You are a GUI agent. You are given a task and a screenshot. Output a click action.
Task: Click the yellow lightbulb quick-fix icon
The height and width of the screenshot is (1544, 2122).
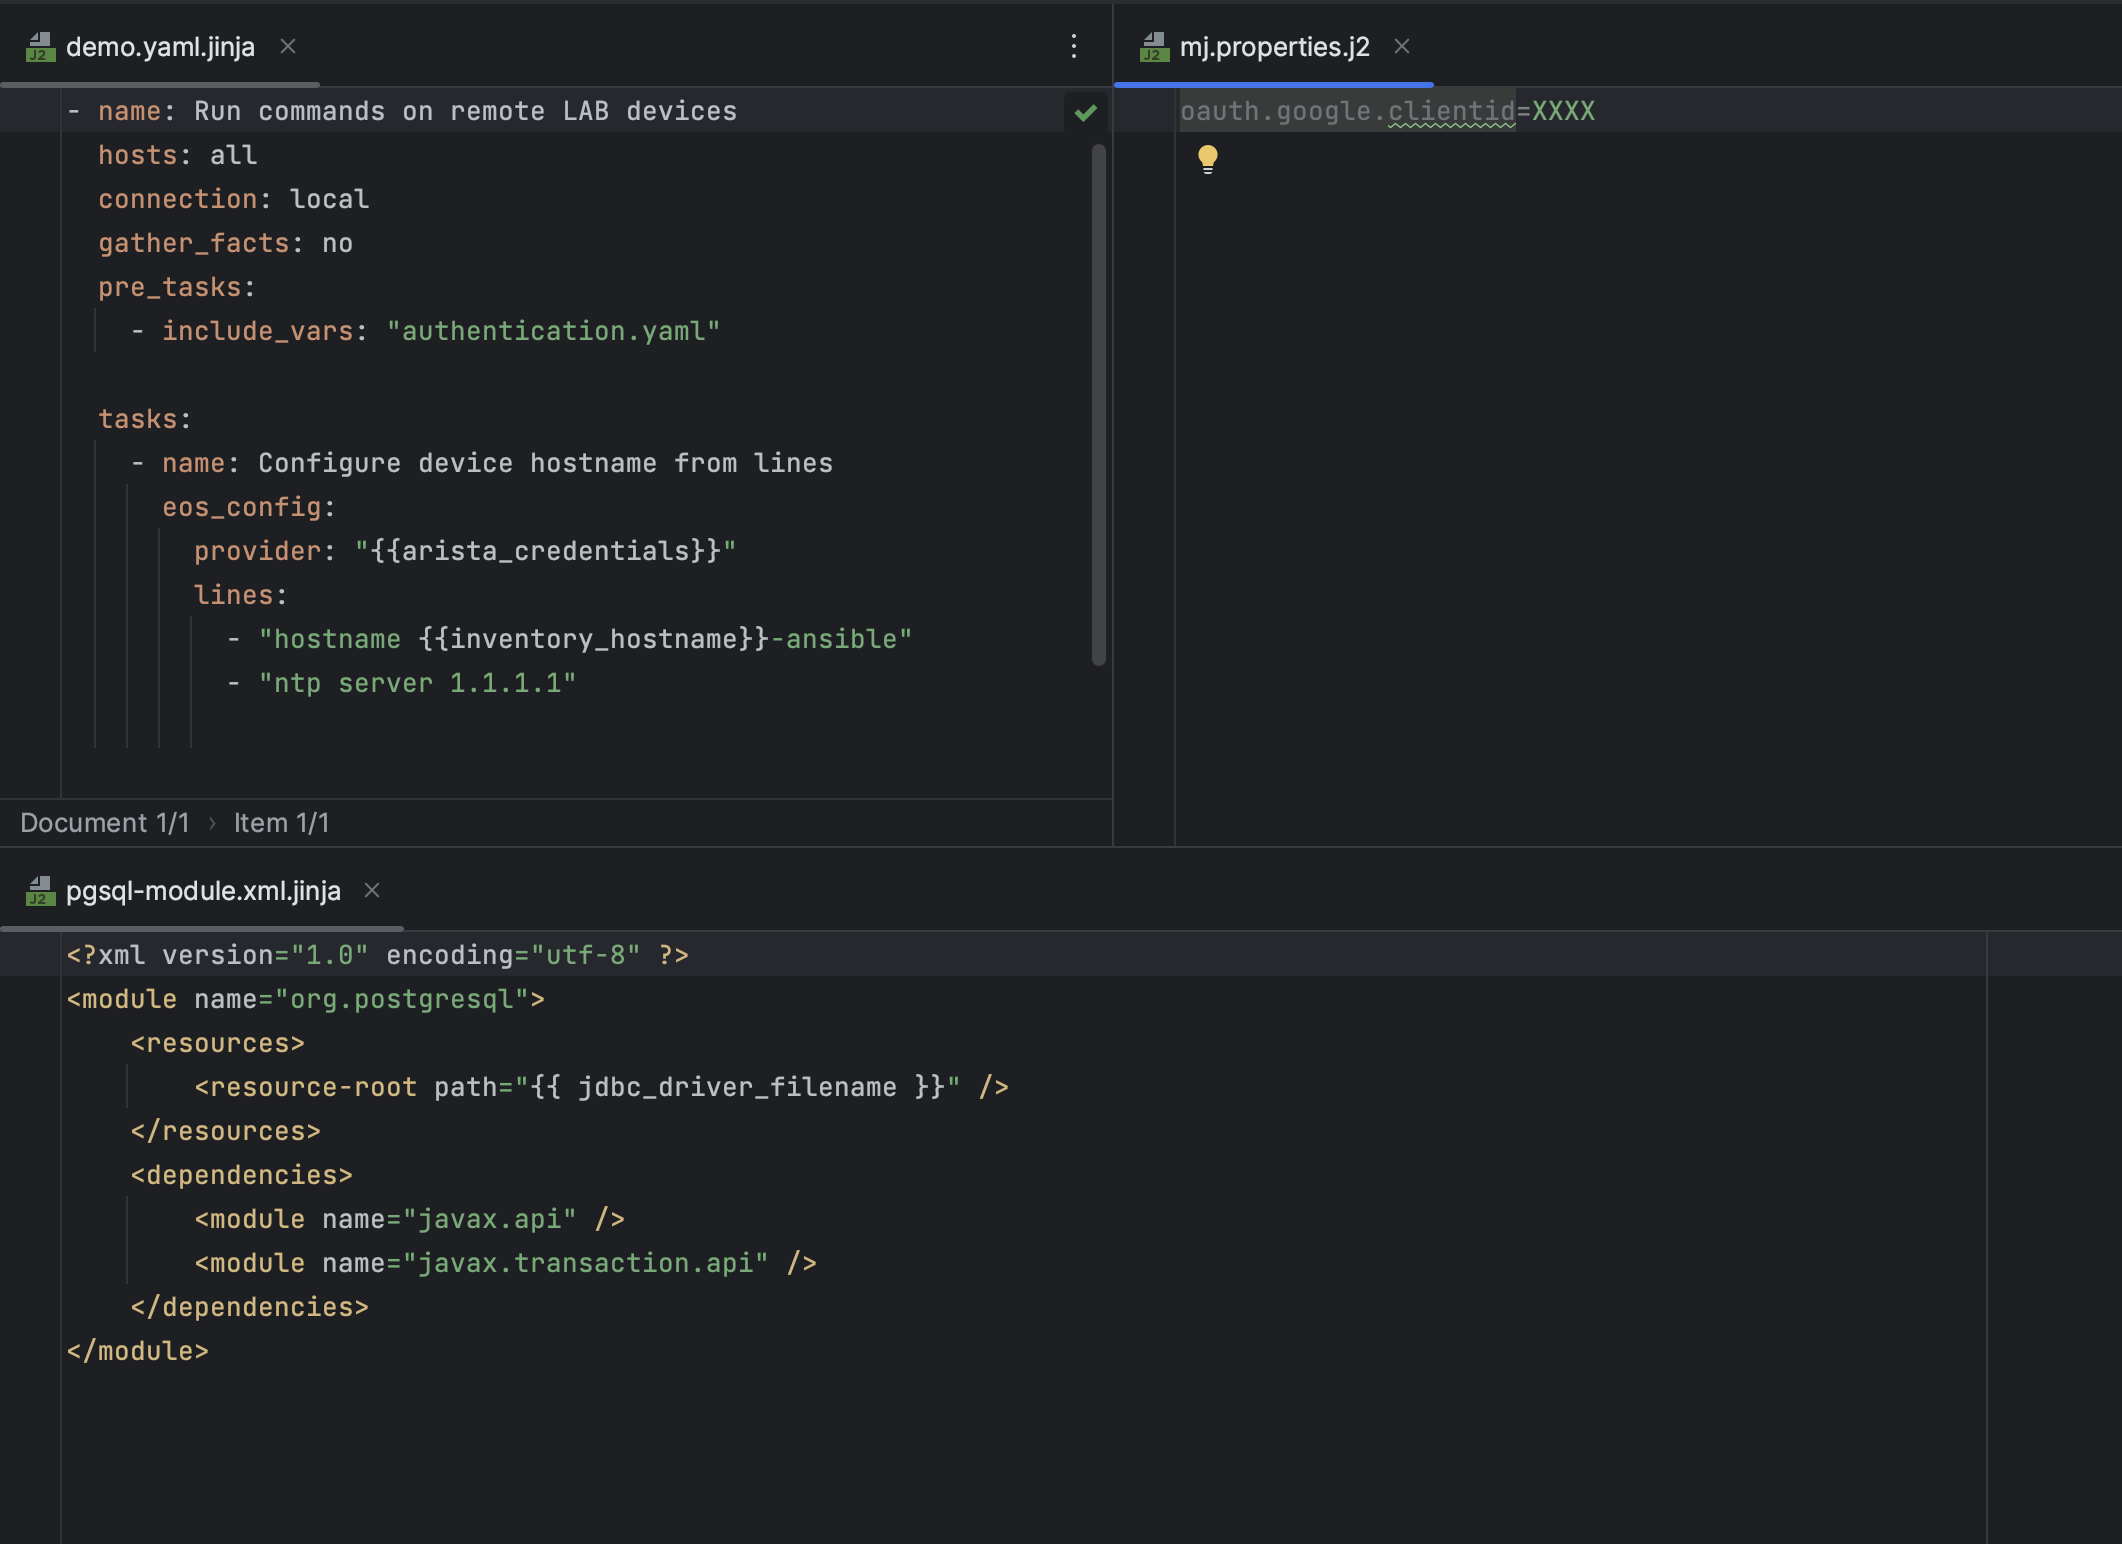point(1207,159)
